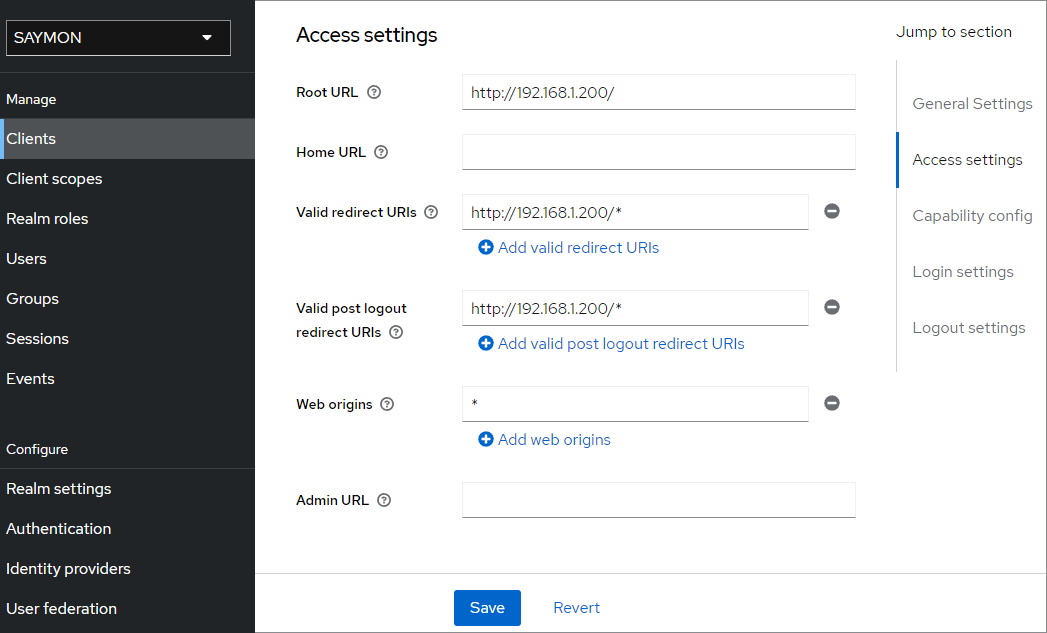Remove the web origins entry
The height and width of the screenshot is (633, 1047).
point(832,403)
